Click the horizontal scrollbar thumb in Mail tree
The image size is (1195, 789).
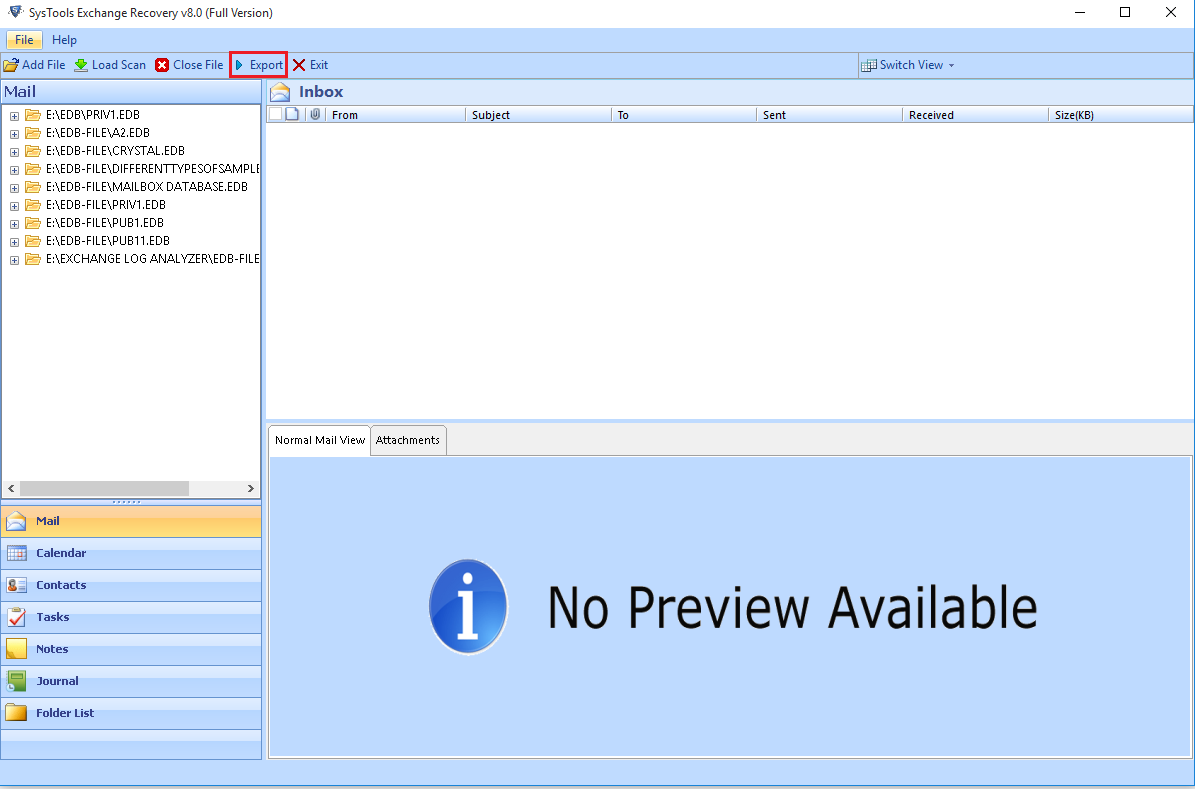[x=104, y=488]
